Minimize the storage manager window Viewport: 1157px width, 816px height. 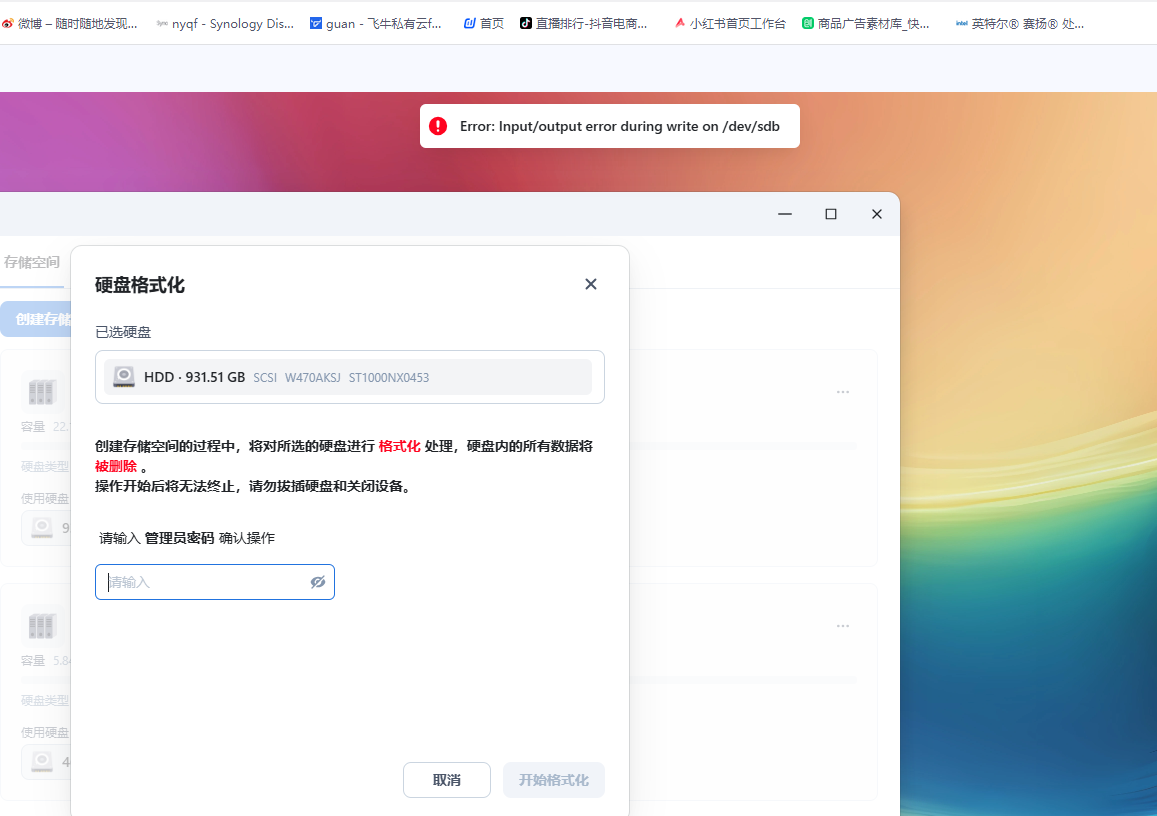785,214
